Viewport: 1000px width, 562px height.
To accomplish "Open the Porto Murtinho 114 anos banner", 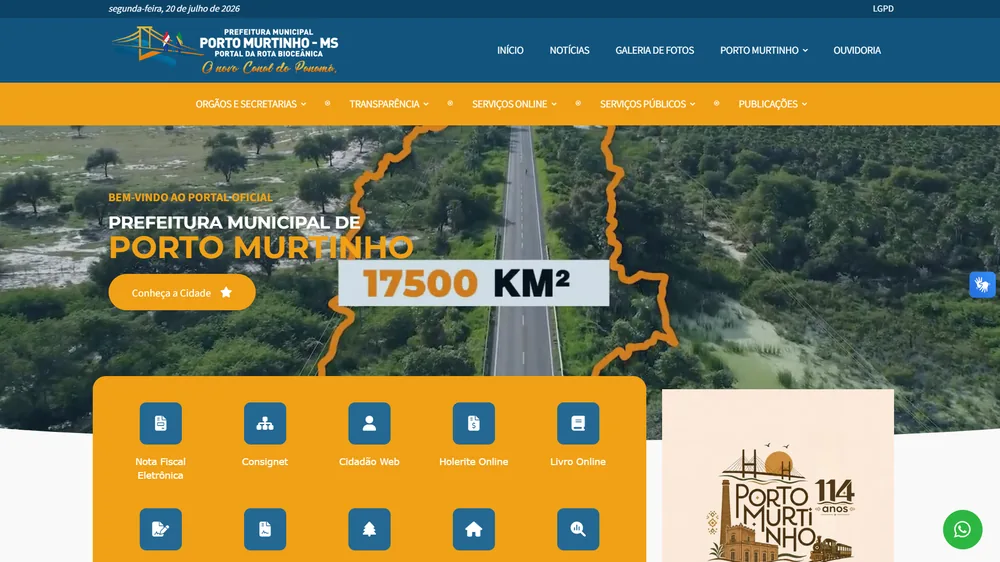I will click(777, 476).
